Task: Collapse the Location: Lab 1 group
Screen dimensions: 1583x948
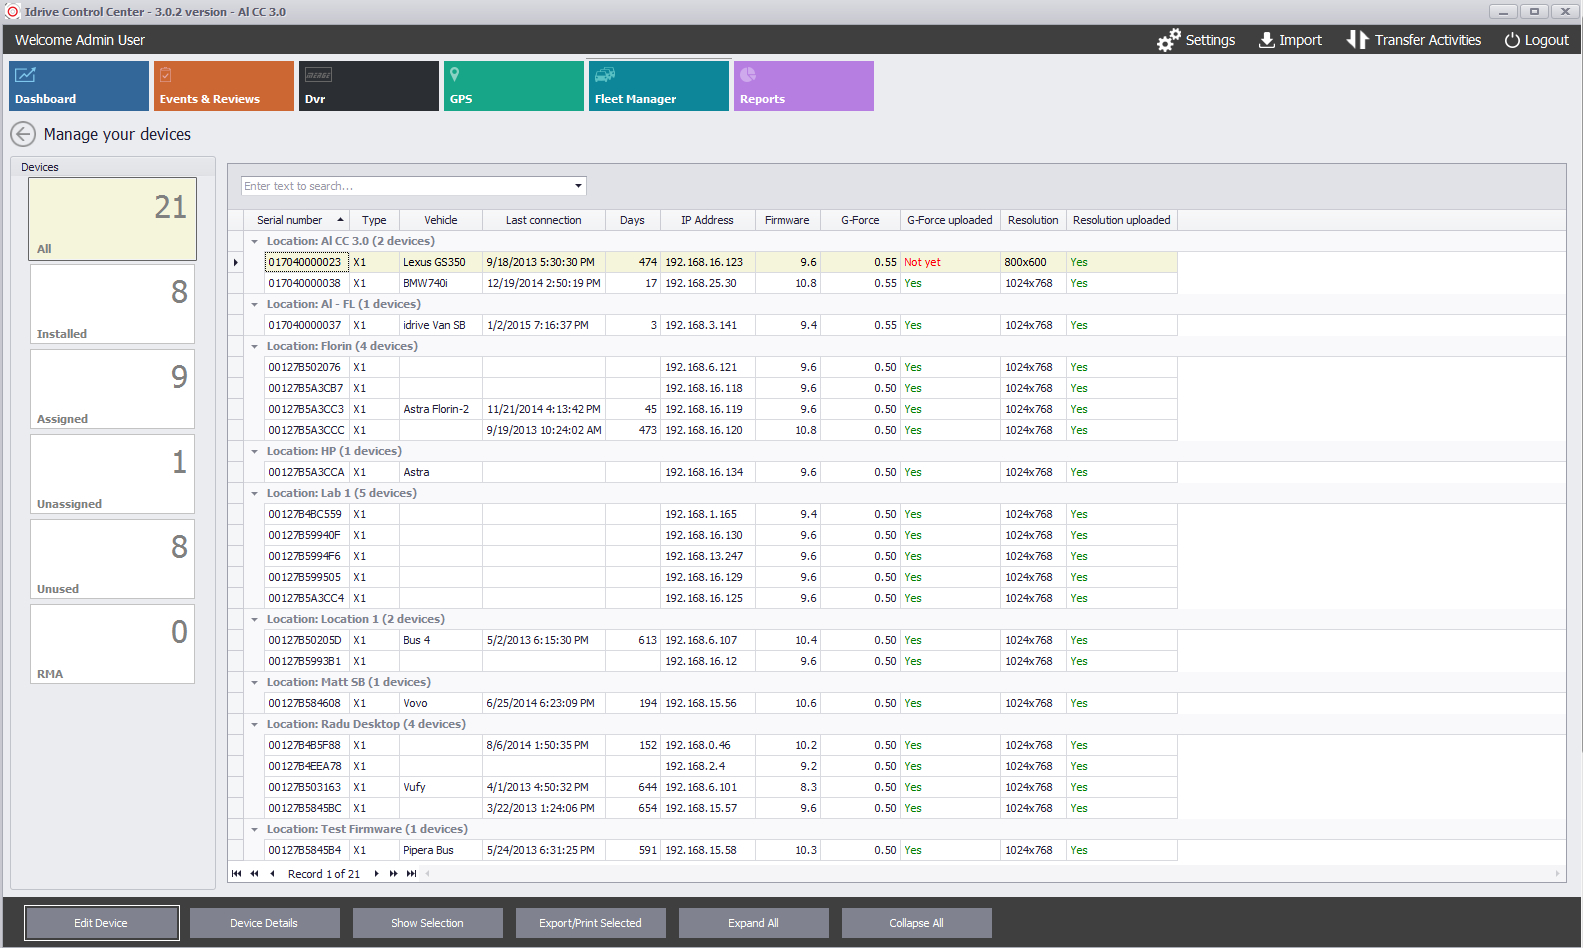Action: tap(255, 494)
